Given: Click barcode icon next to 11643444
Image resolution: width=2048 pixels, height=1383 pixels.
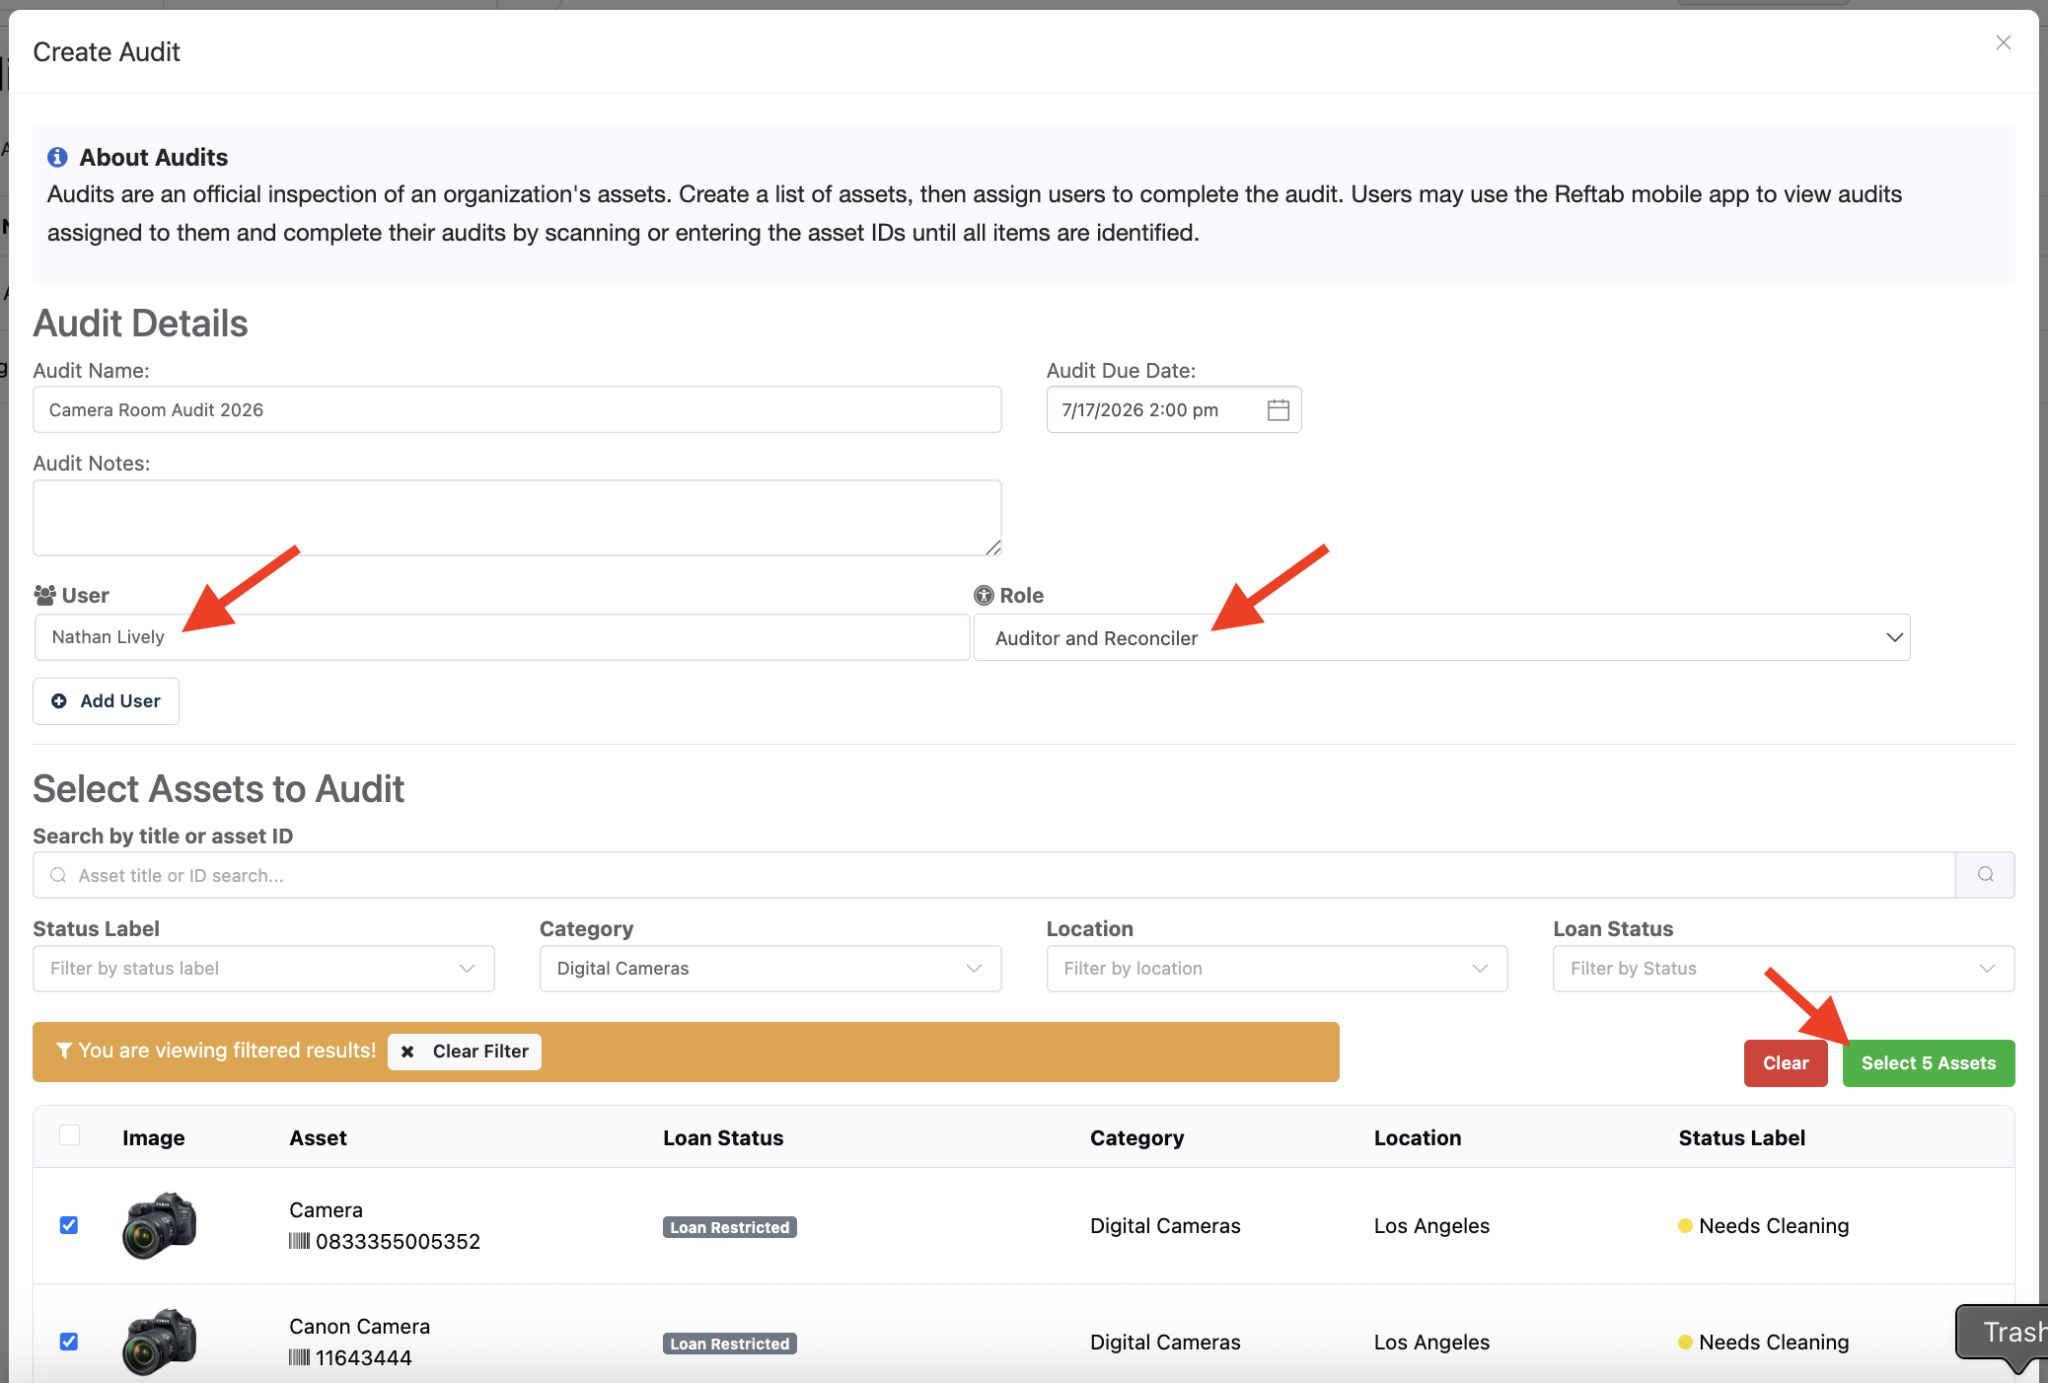Looking at the screenshot, I should click(x=299, y=1358).
